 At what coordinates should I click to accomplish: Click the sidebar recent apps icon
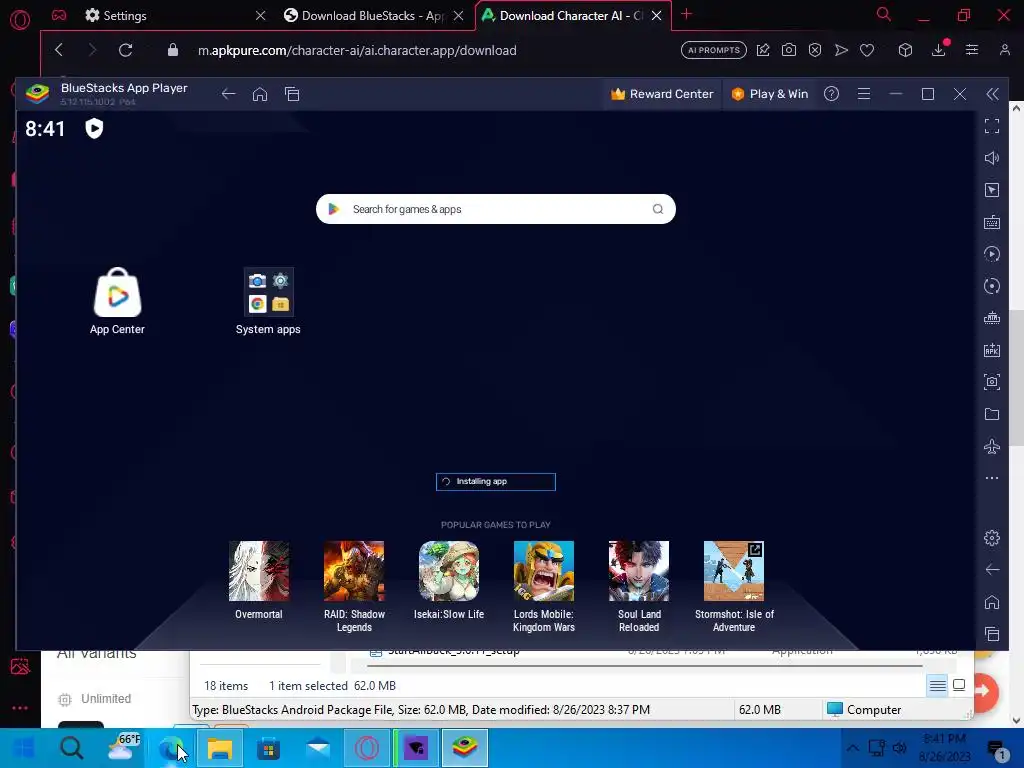click(992, 633)
